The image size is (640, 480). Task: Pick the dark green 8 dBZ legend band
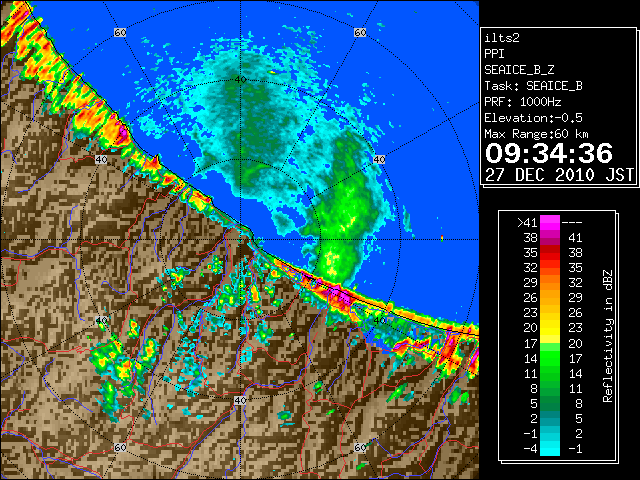point(550,388)
